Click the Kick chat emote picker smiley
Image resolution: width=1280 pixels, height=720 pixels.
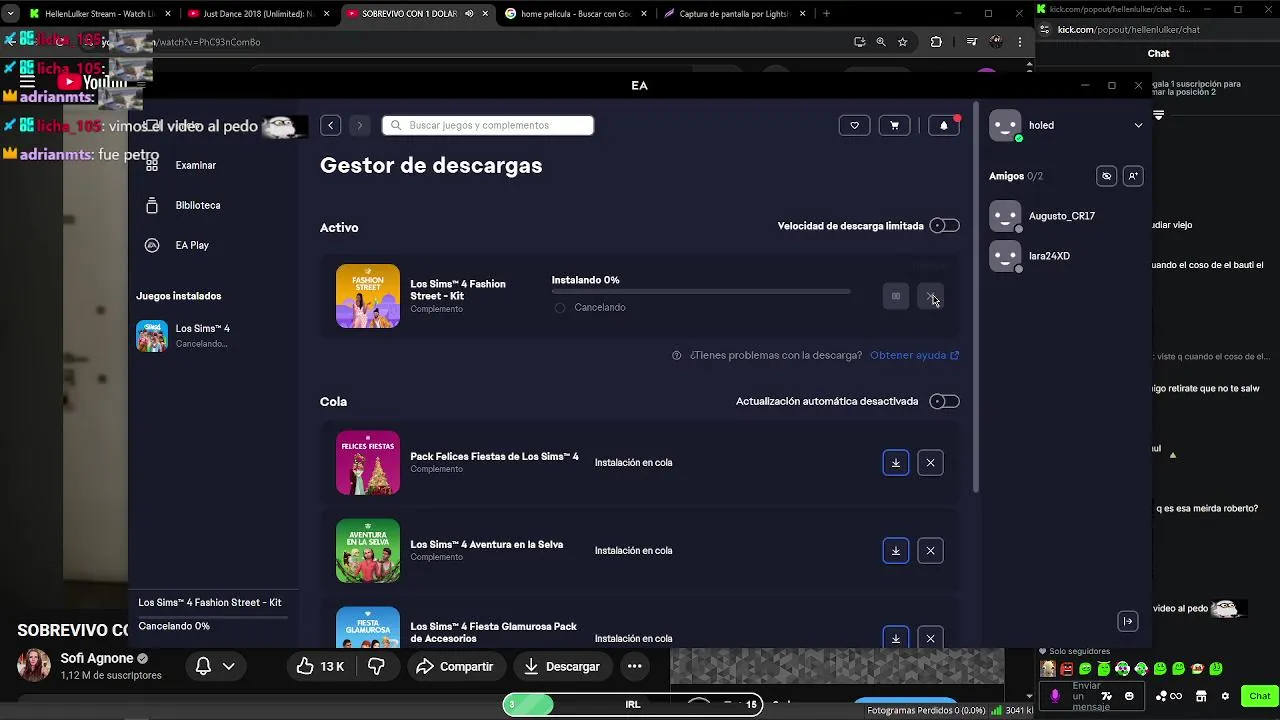[1129, 696]
